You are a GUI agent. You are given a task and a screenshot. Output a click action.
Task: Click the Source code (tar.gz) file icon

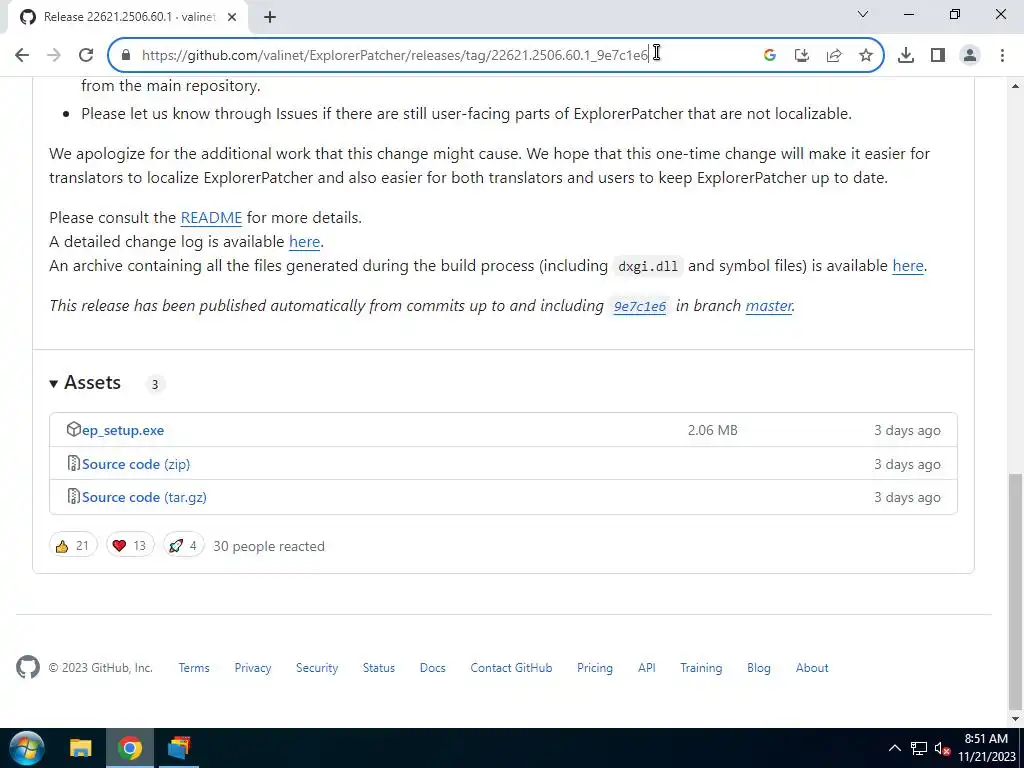[x=74, y=497]
